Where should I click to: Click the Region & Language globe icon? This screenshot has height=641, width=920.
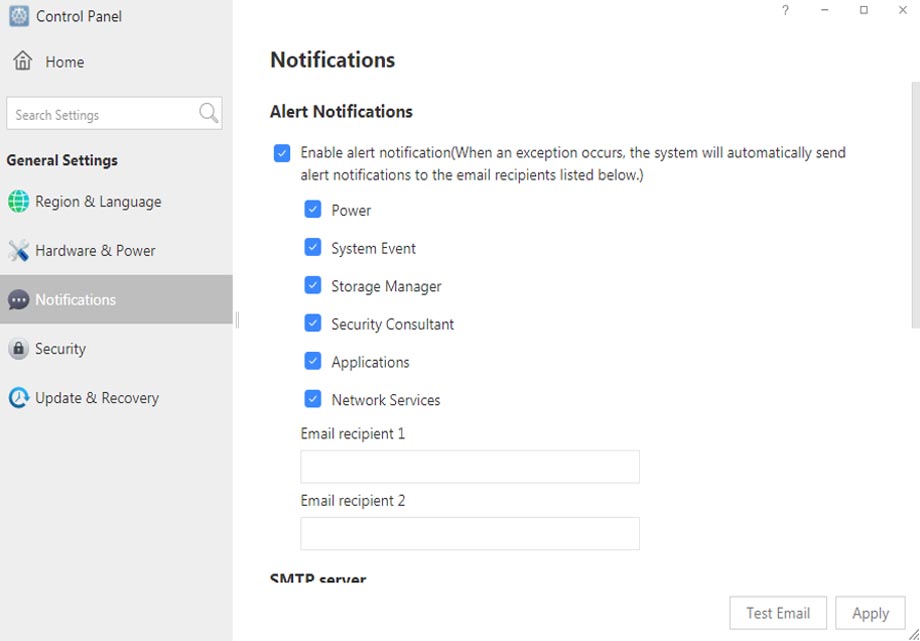18,201
